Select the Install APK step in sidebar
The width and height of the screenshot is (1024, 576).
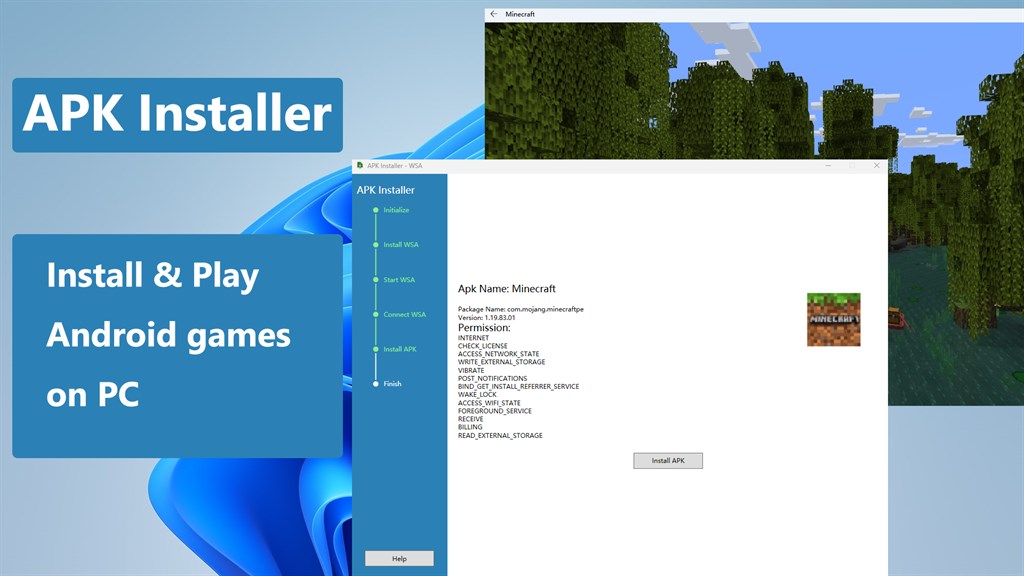pos(399,349)
